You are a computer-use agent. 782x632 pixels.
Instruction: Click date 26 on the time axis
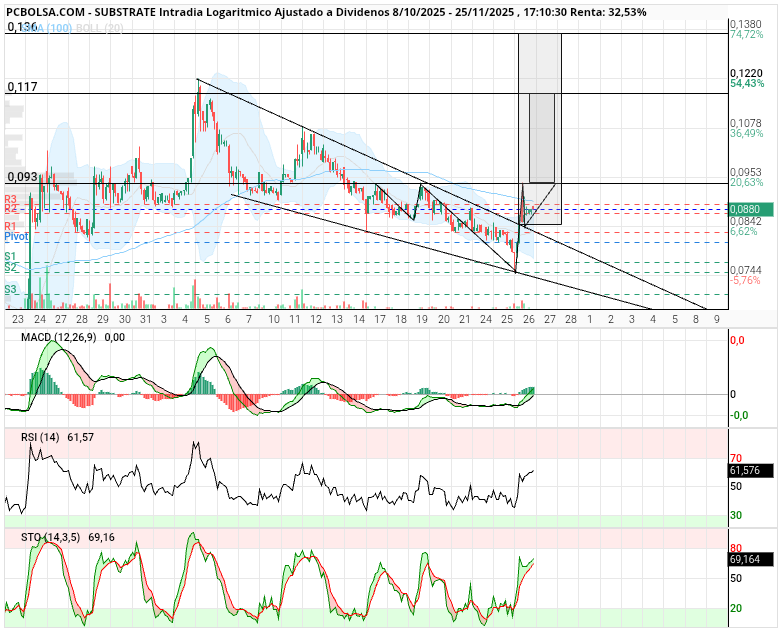[x=527, y=319]
